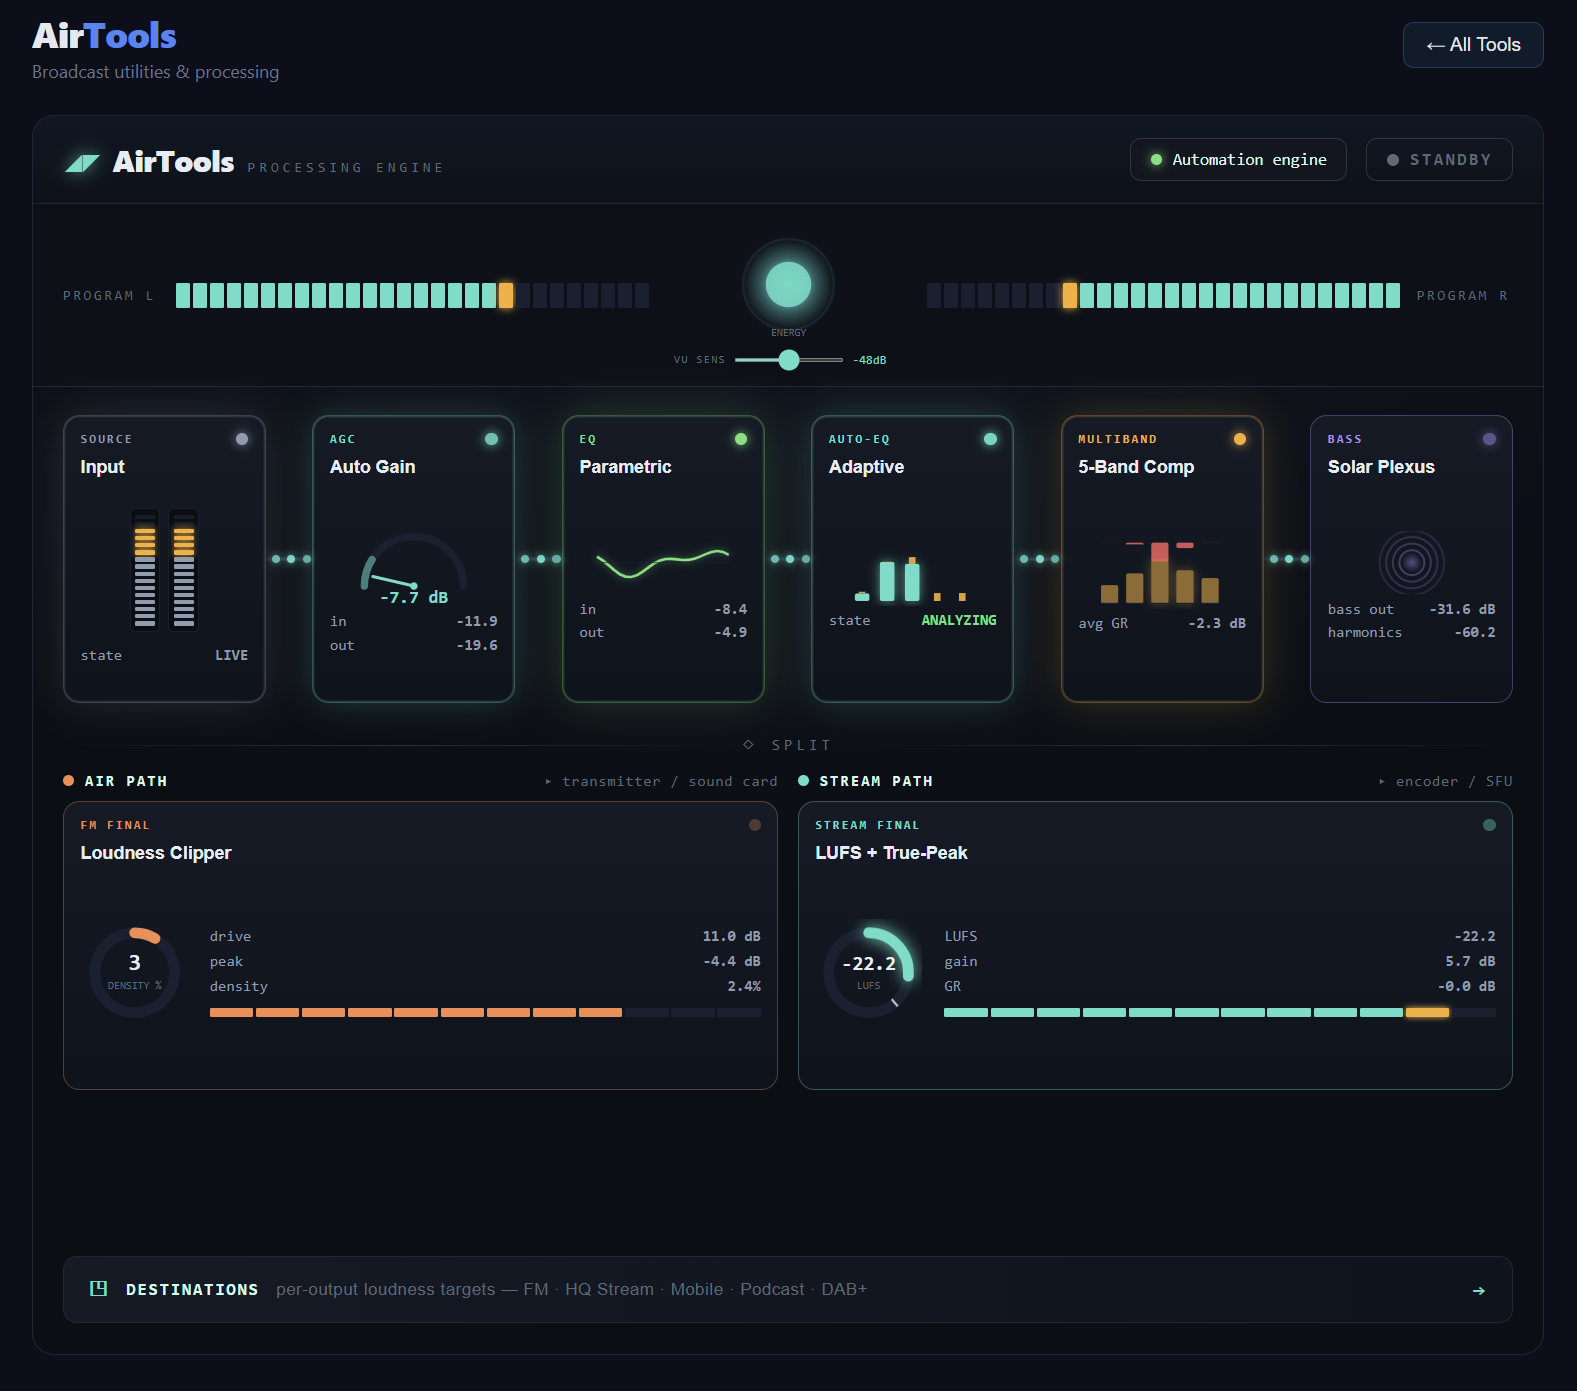
Task: Click the PROGRAM L level meter
Action: (412, 295)
